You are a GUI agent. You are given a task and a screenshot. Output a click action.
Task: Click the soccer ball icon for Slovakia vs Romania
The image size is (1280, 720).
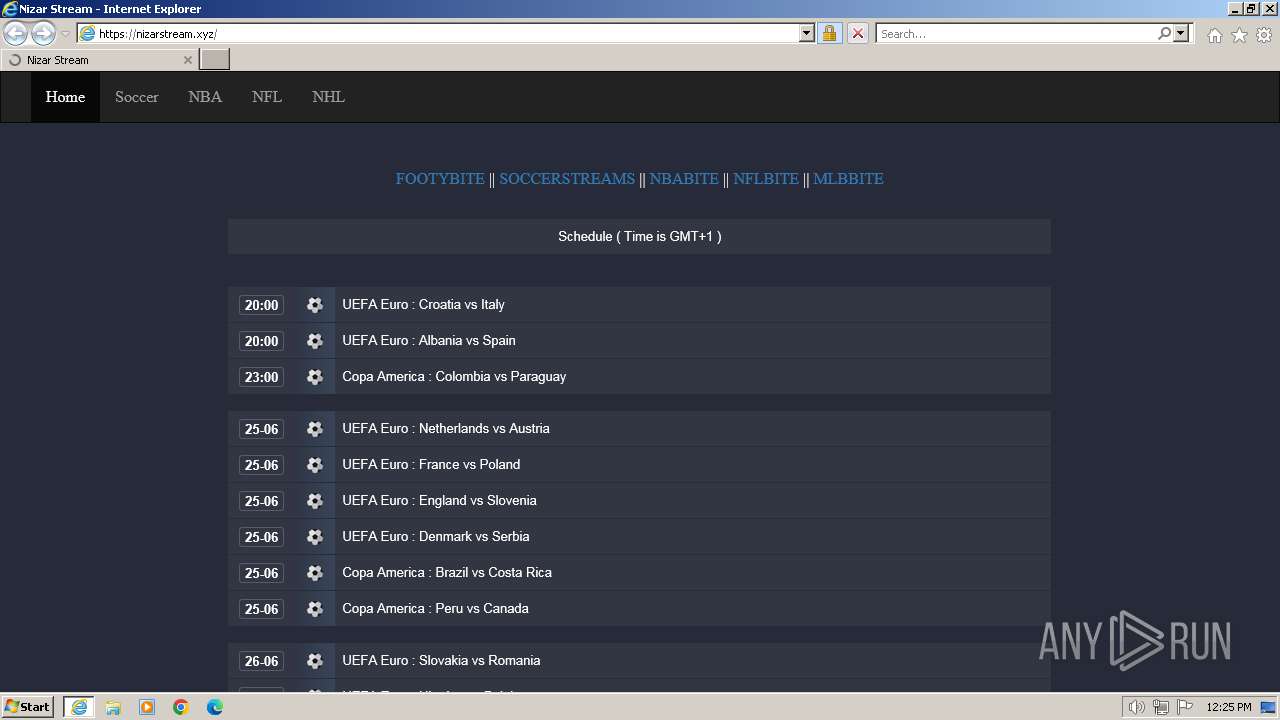click(x=315, y=661)
